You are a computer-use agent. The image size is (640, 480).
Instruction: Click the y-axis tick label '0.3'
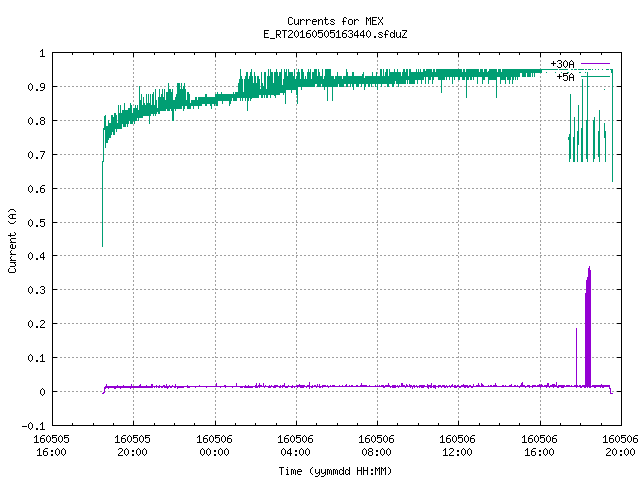(36, 290)
